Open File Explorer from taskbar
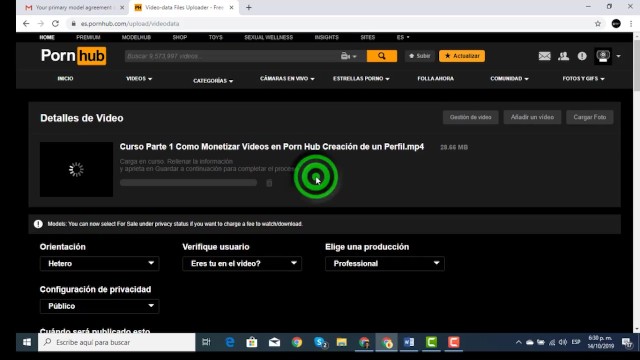This screenshot has width=640, height=360. click(x=342, y=342)
